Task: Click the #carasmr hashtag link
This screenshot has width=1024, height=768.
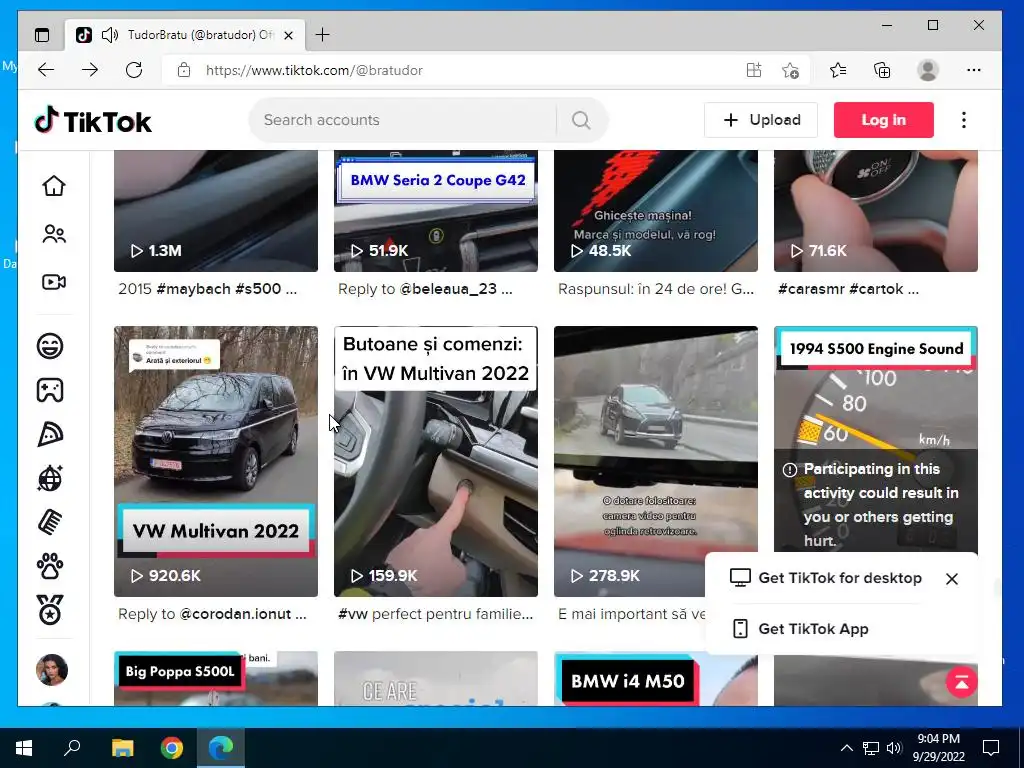Action: (x=811, y=289)
